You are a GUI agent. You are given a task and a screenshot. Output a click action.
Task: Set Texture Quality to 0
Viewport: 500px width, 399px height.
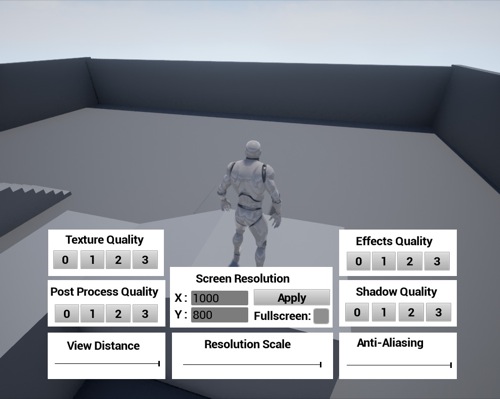tap(65, 260)
